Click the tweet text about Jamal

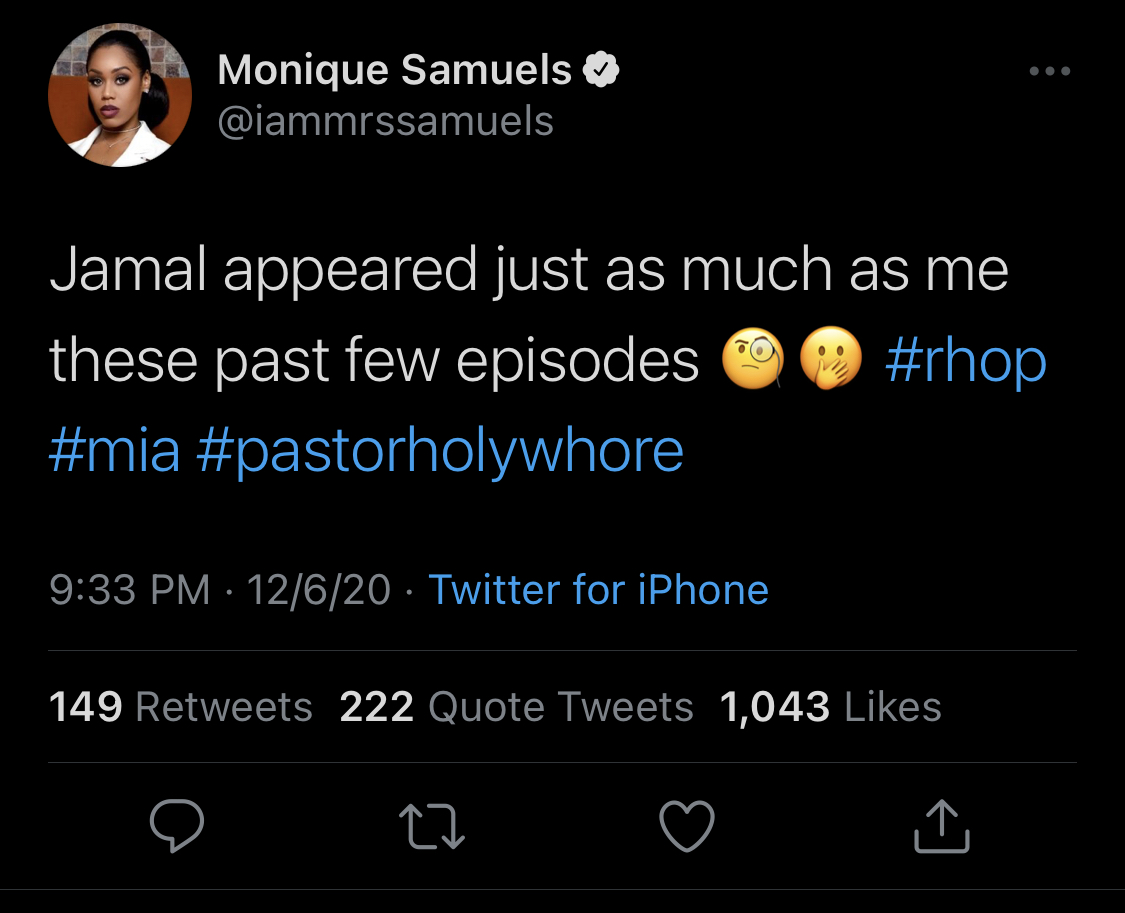[x=529, y=314]
